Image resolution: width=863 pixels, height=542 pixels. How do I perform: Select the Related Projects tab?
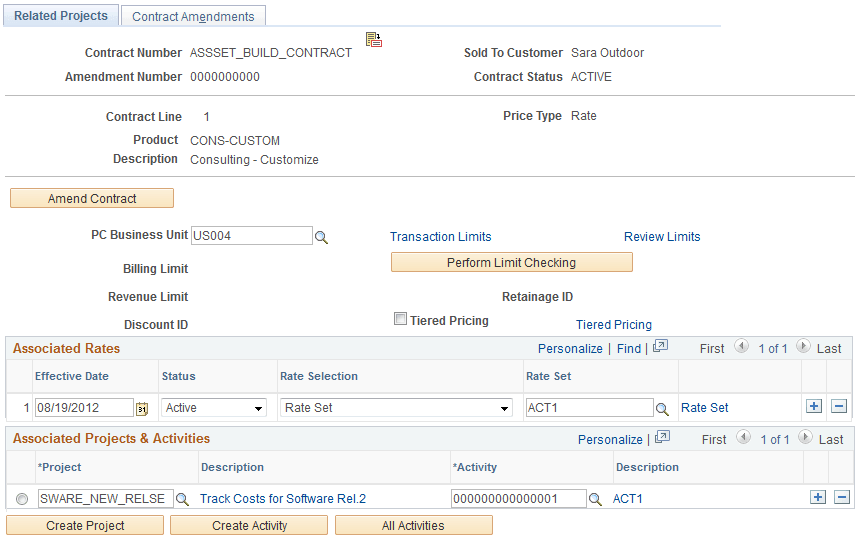pos(61,16)
